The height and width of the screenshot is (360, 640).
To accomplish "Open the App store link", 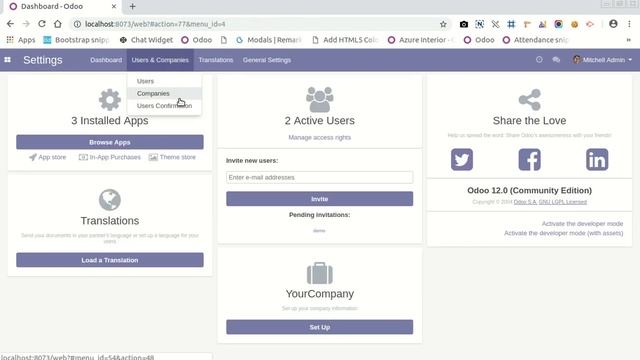I will click(x=47, y=157).
